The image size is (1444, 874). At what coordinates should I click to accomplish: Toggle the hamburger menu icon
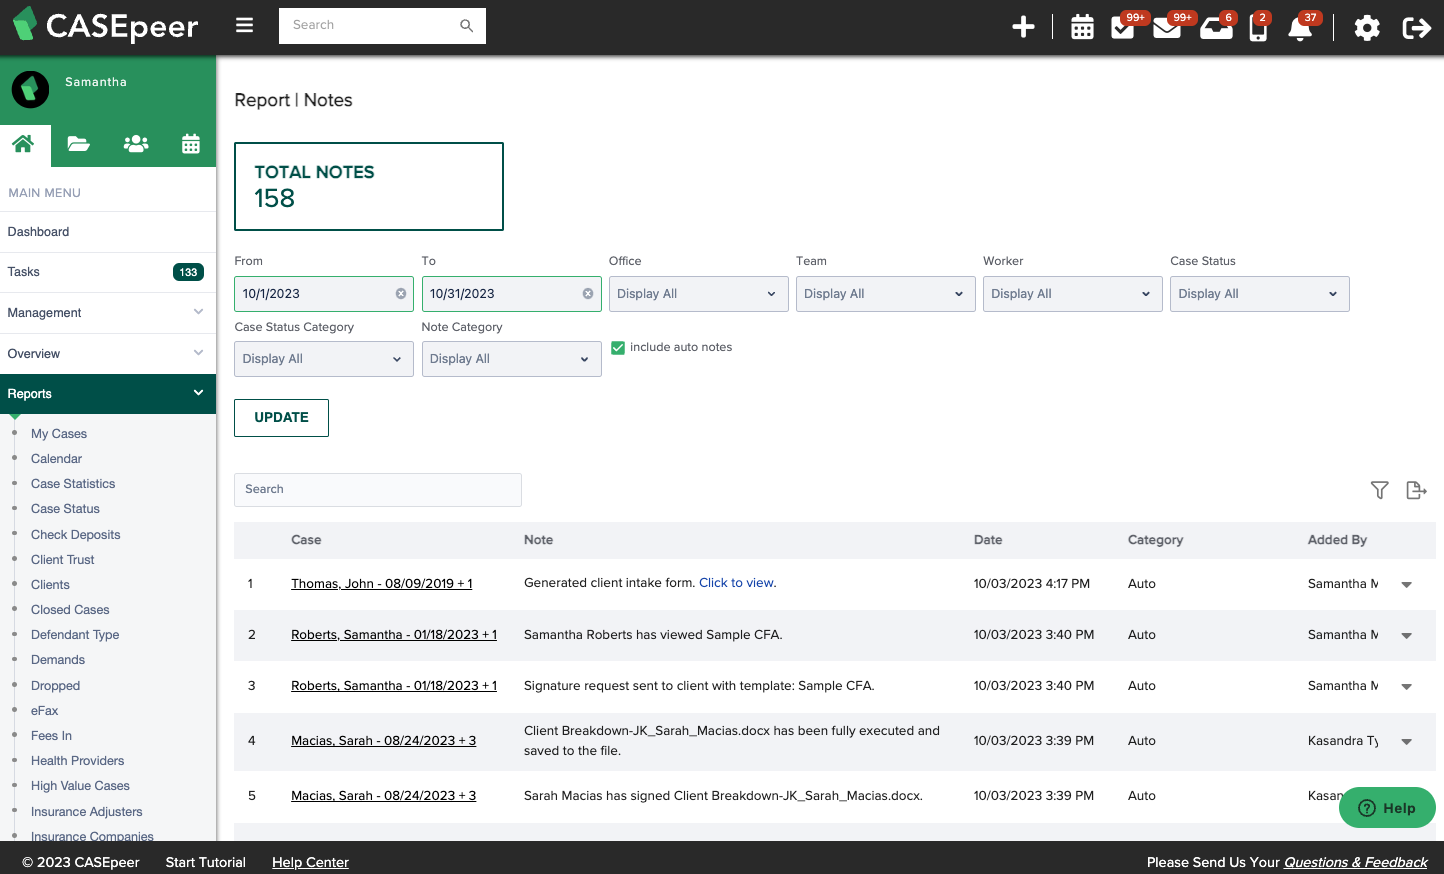point(244,25)
